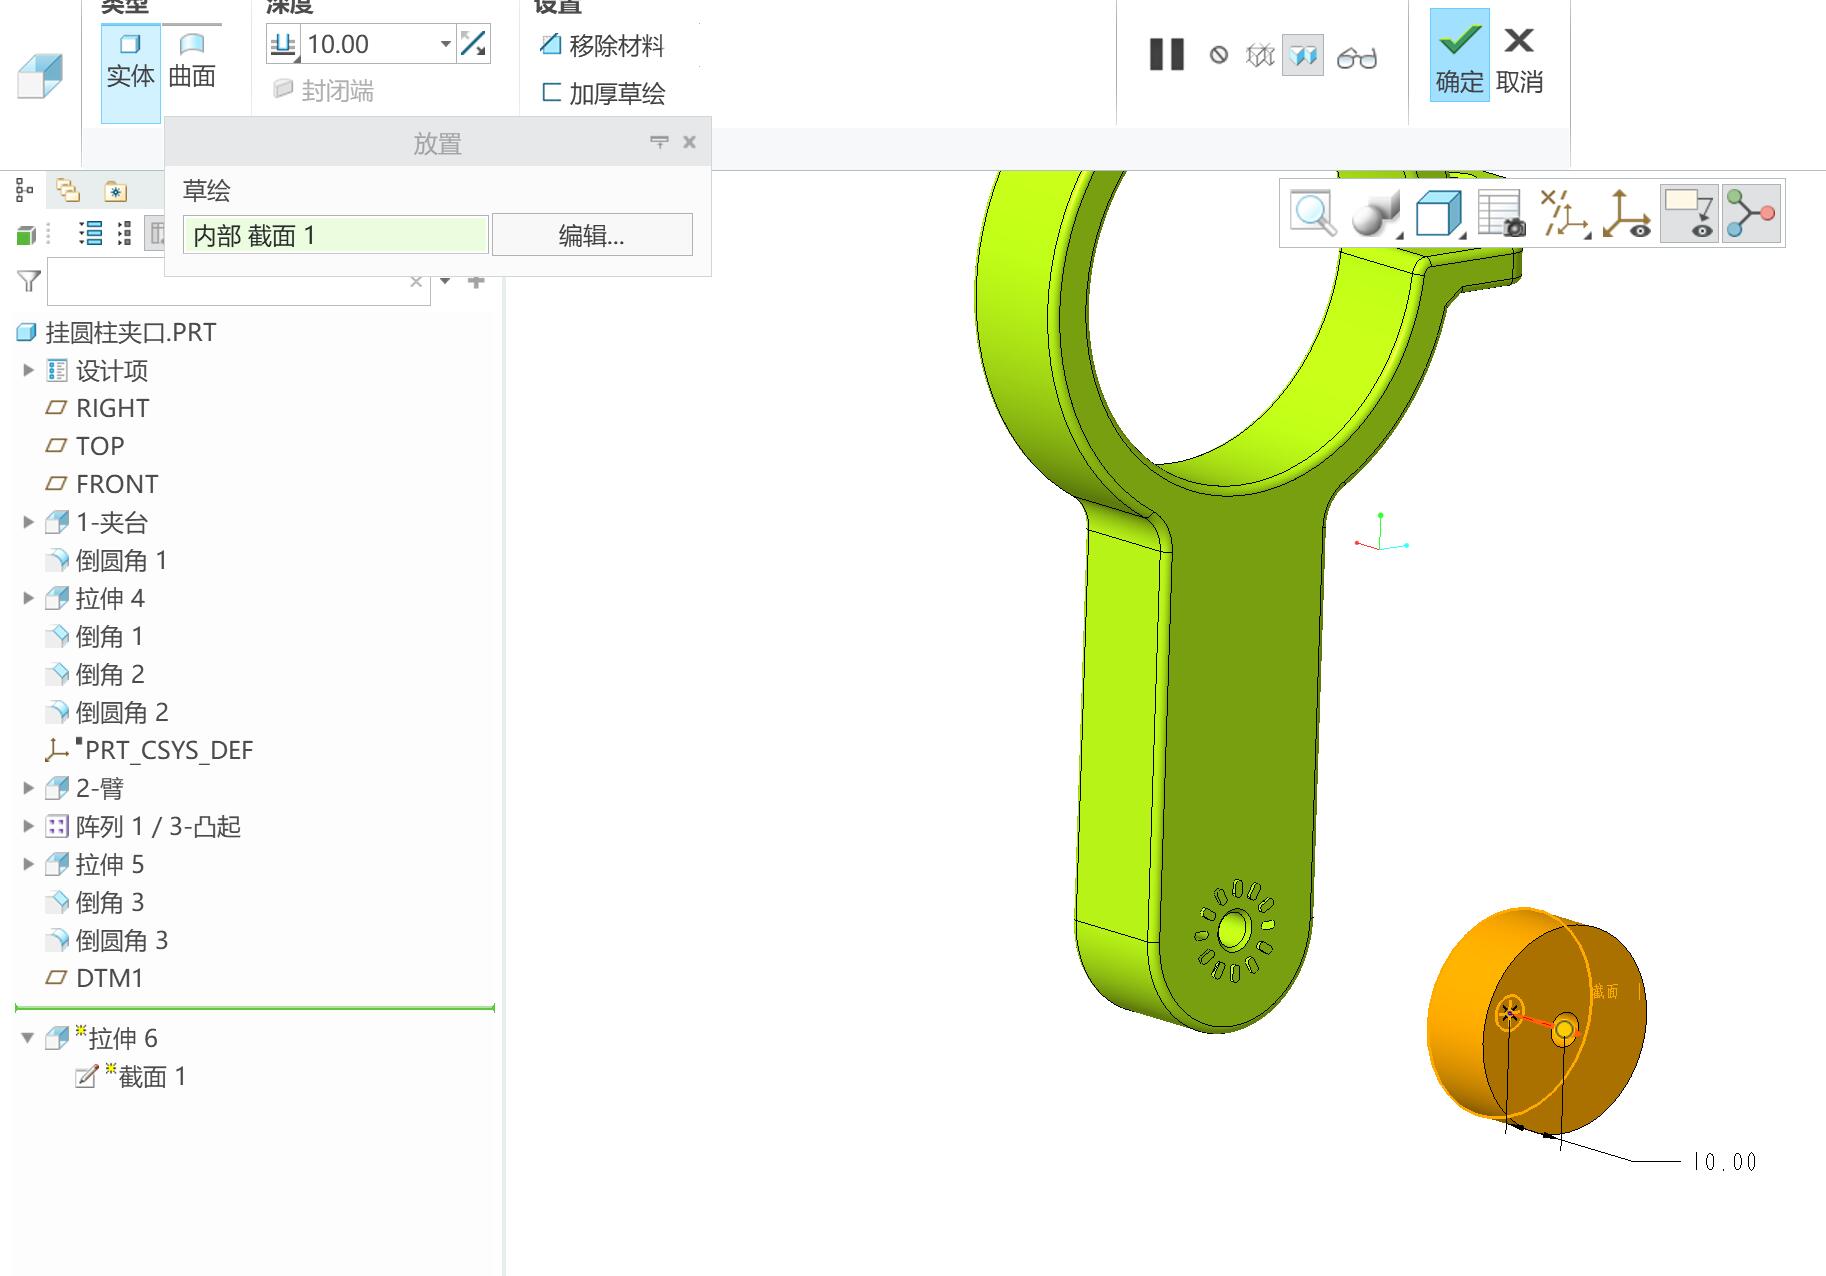This screenshot has width=1826, height=1276.
Task: Collapse the 拉伸 6 feature node
Action: [28, 1038]
